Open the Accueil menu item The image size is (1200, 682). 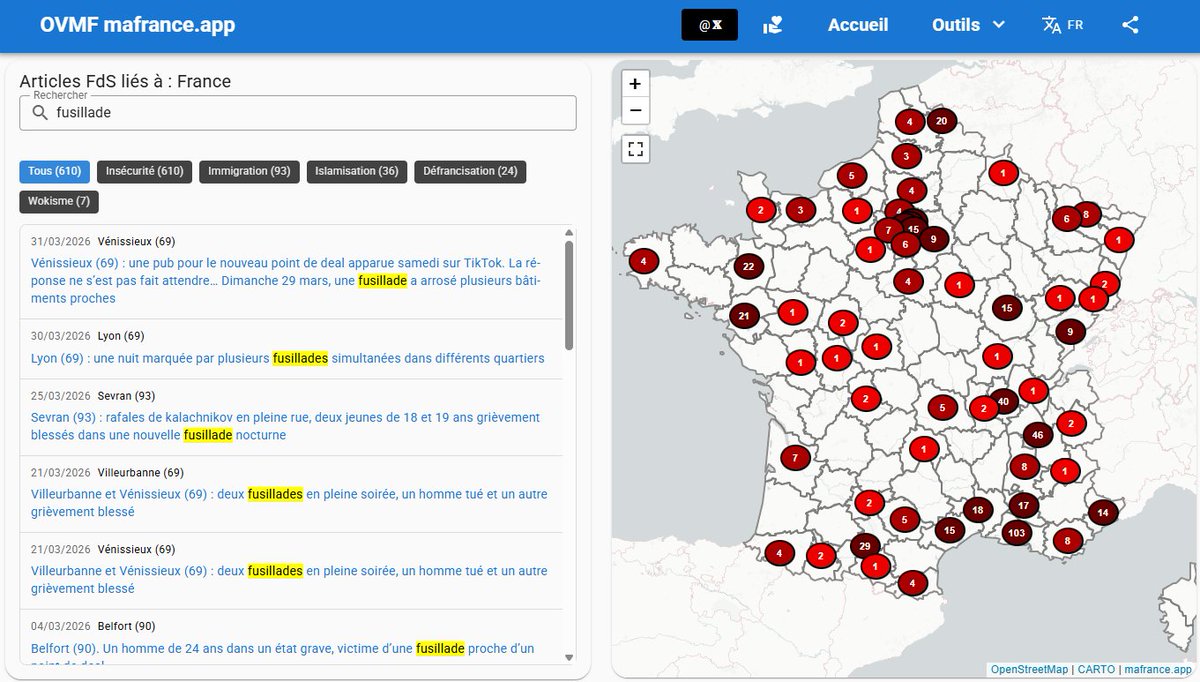tap(858, 24)
